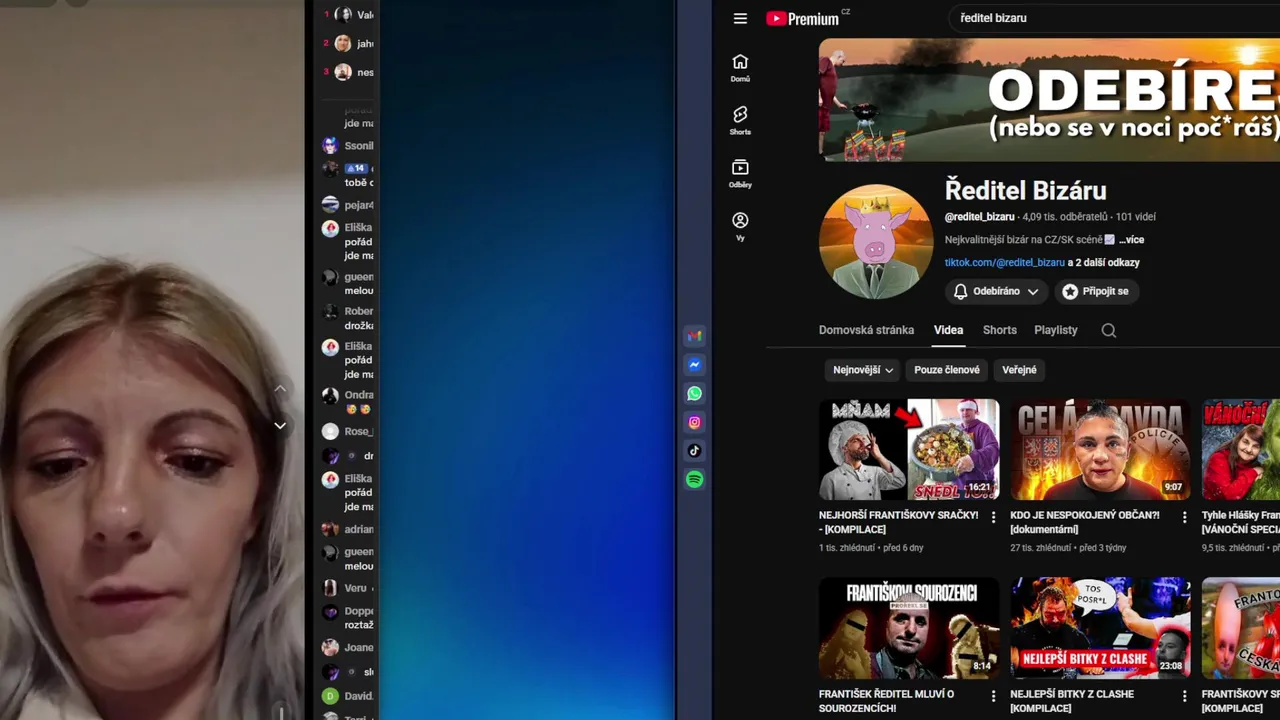The height and width of the screenshot is (720, 1280).
Task: Click the '1 tis. zhlédnutí • před 6 dny' text
Action: [x=871, y=548]
